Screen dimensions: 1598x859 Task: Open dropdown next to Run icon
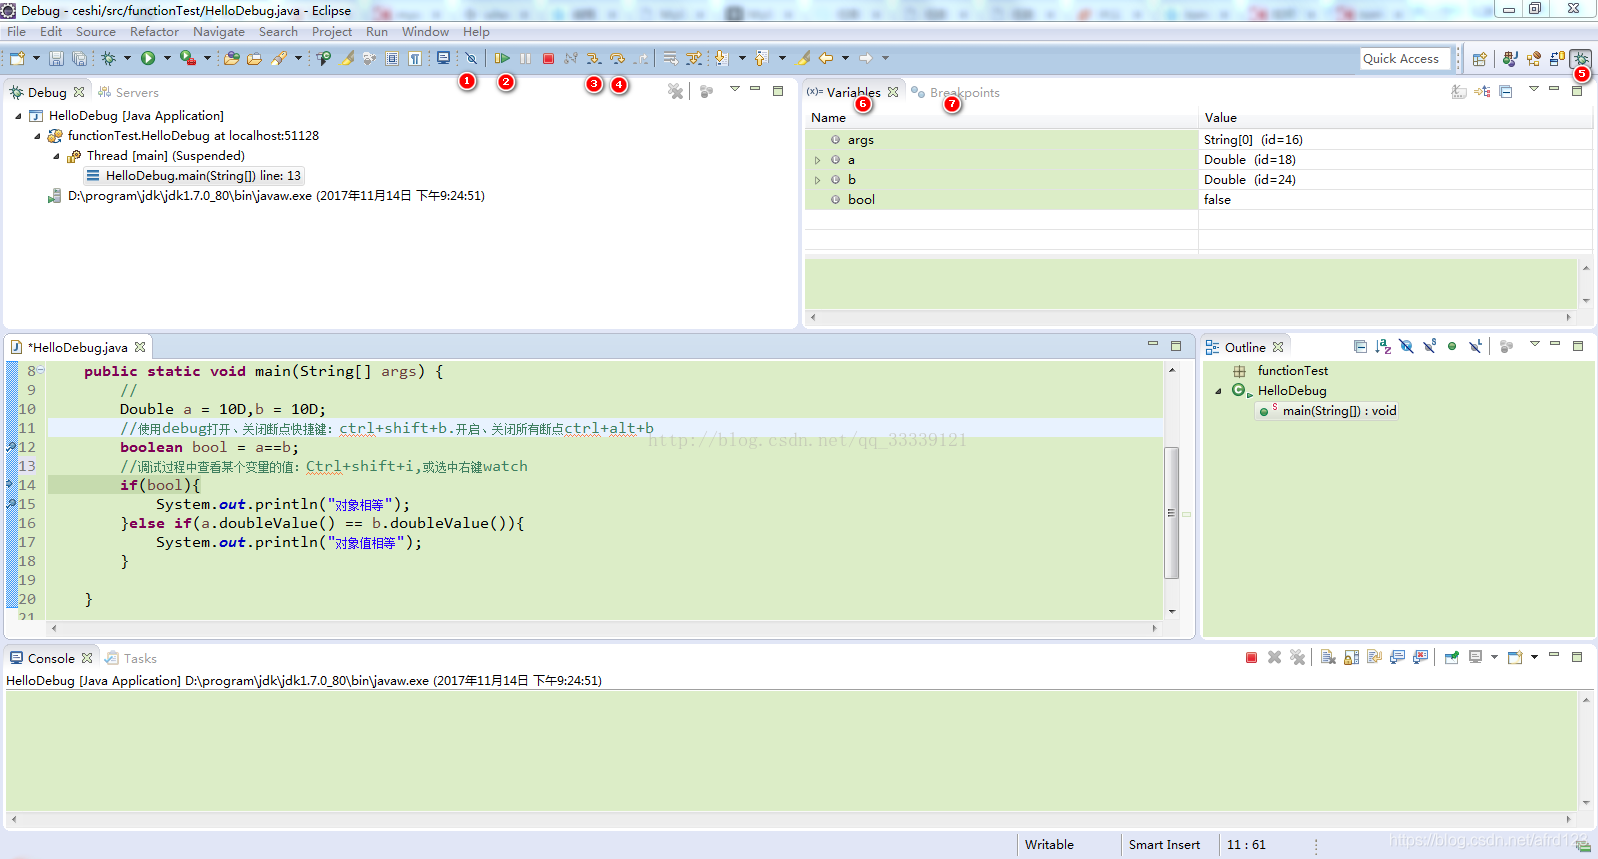click(x=167, y=59)
